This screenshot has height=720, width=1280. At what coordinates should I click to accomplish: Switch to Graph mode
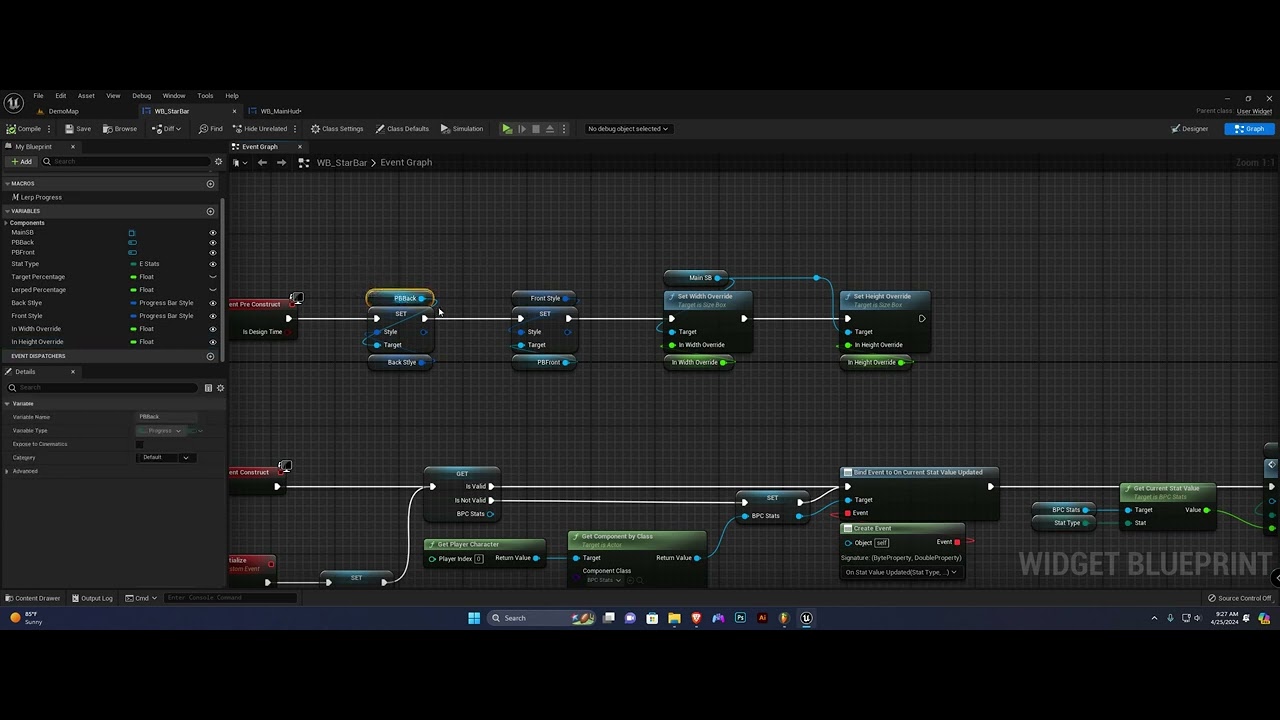[1250, 129]
